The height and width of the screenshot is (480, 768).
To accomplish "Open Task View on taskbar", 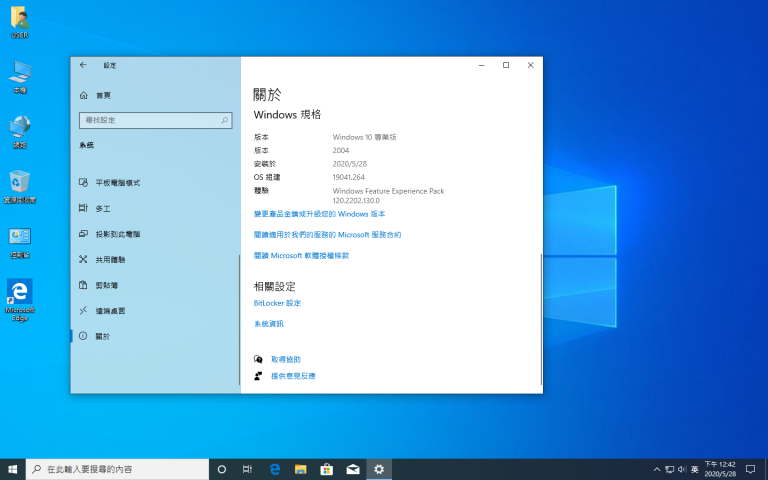I will (247, 469).
